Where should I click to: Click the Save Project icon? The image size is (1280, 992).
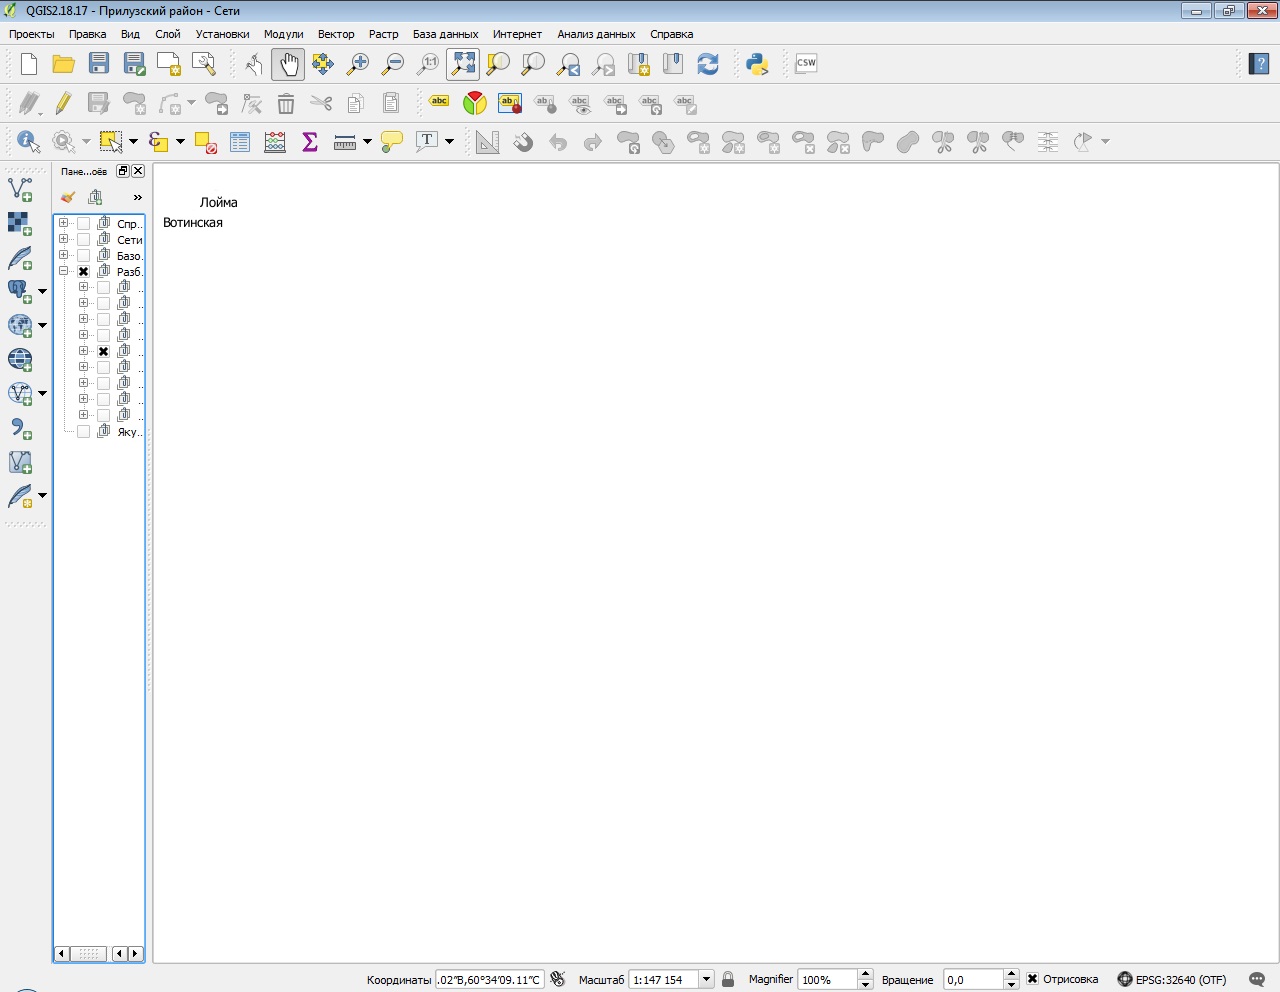[98, 64]
